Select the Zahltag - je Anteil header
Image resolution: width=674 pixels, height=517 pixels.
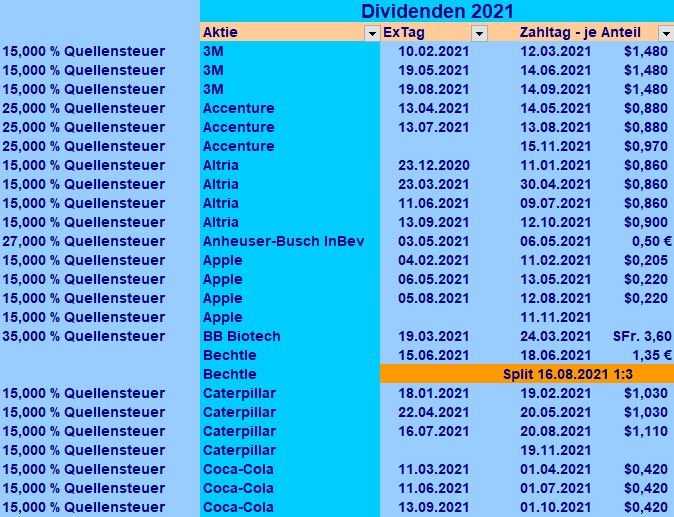[x=580, y=32]
